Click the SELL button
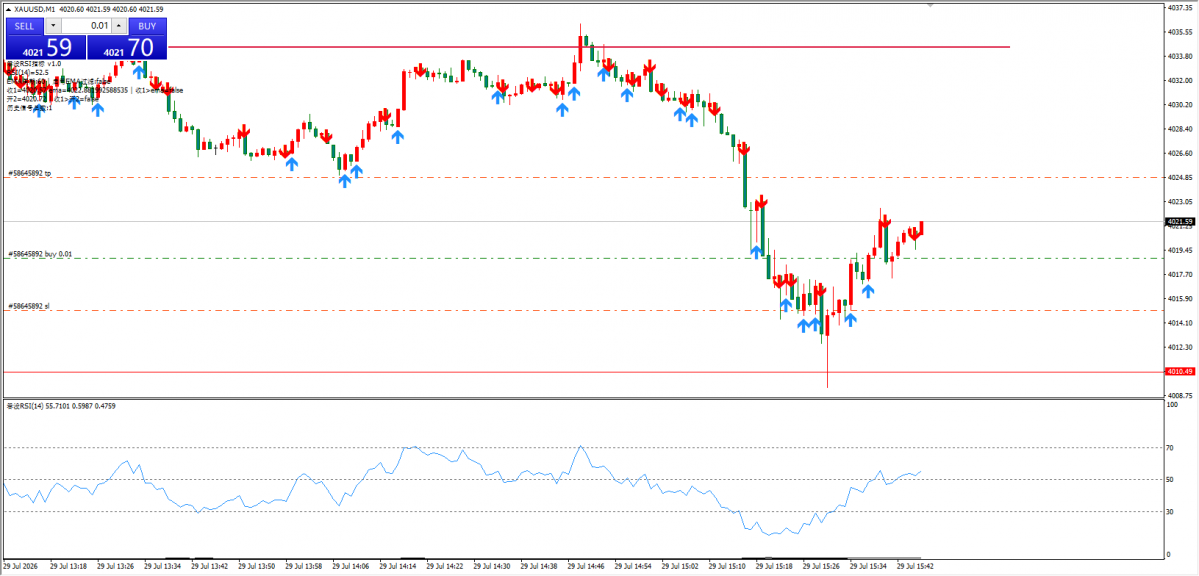The width and height of the screenshot is (1199, 576). tap(24, 25)
